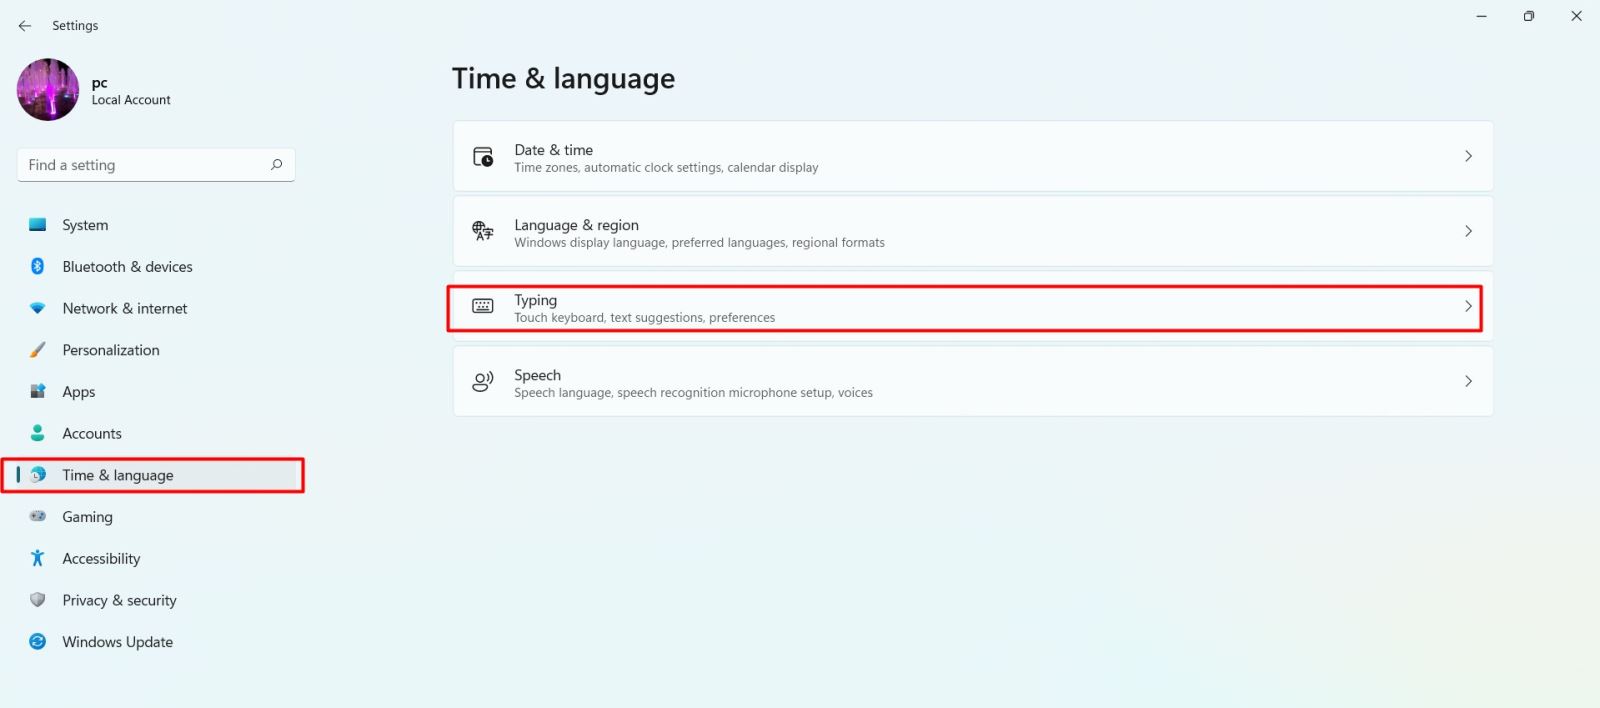Image resolution: width=1600 pixels, height=708 pixels.
Task: Expand the Typing row chevron
Action: coord(1468,306)
